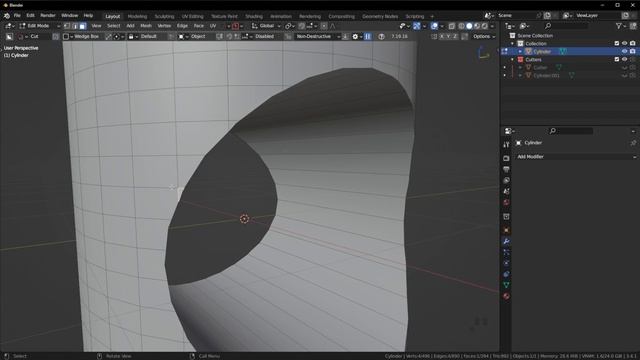Image resolution: width=640 pixels, height=360 pixels.
Task: Click the BoxCutter gear settings icon
Action: point(355,36)
